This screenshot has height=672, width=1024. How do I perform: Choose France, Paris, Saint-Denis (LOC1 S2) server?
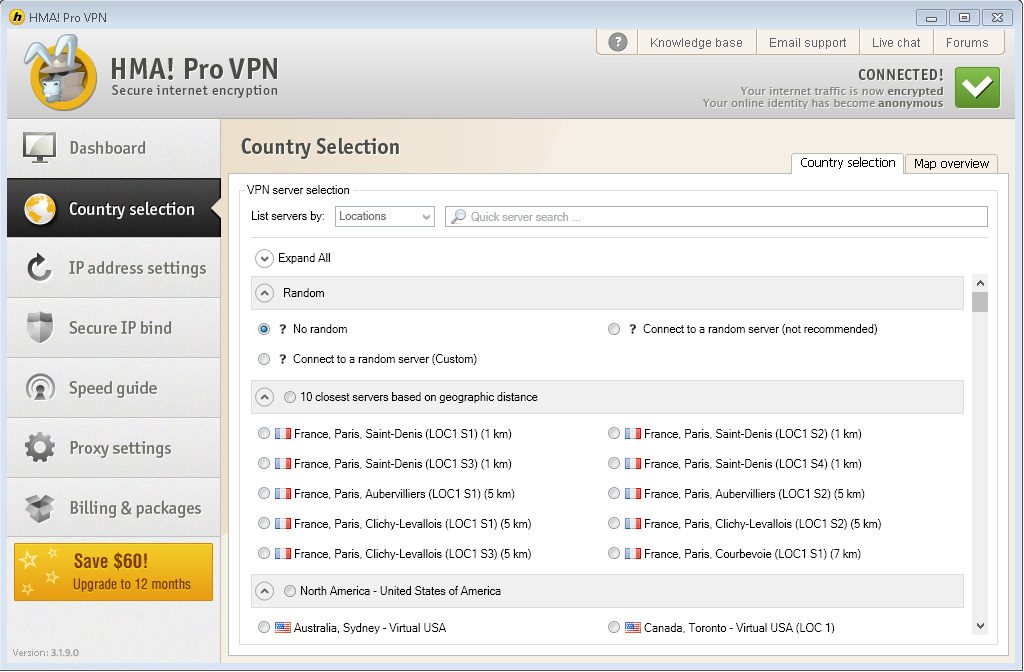614,434
